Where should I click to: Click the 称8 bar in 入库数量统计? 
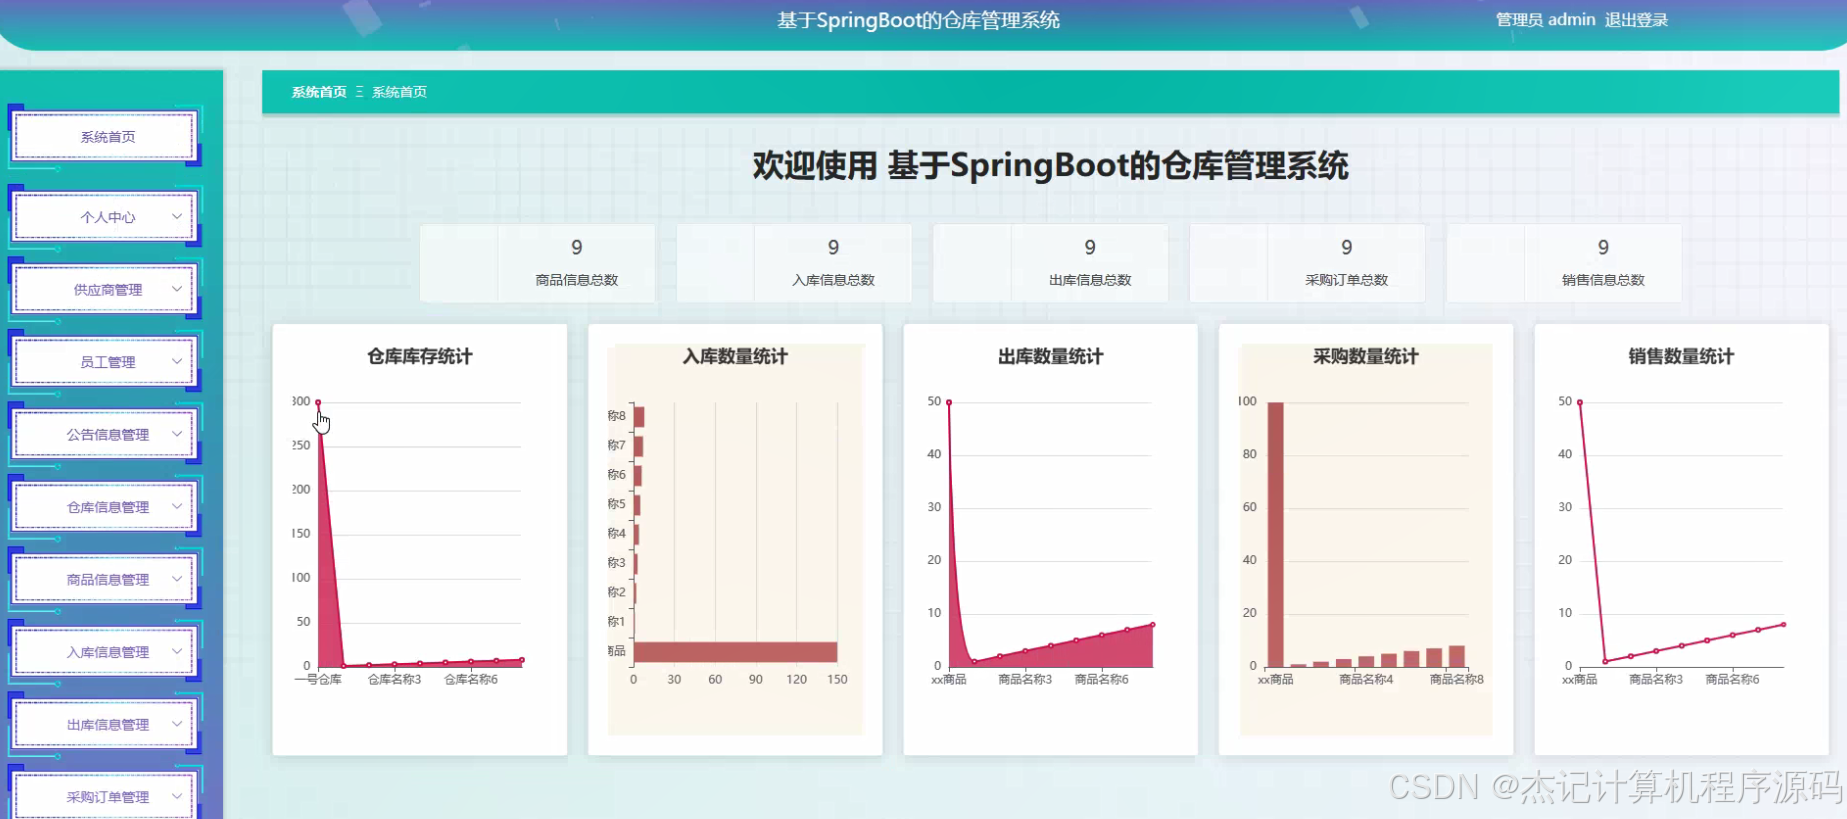(639, 416)
